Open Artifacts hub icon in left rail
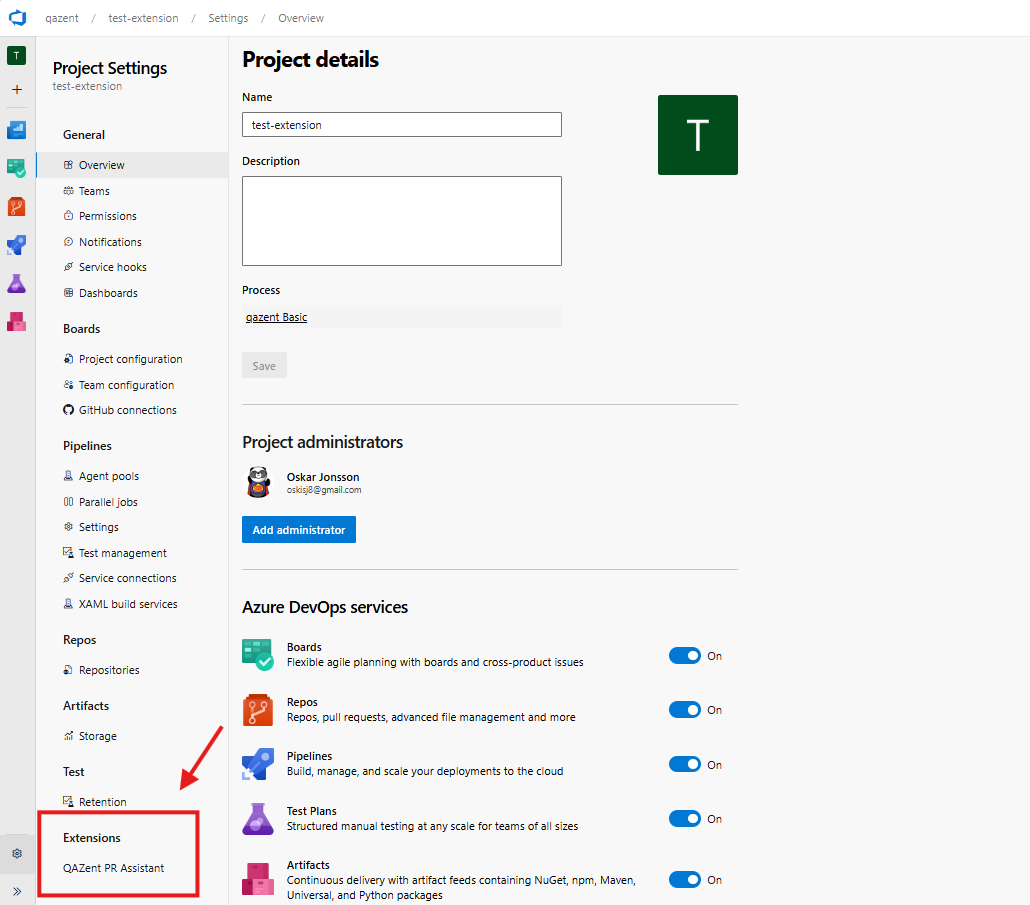This screenshot has height=905, width=1030. coord(16,322)
